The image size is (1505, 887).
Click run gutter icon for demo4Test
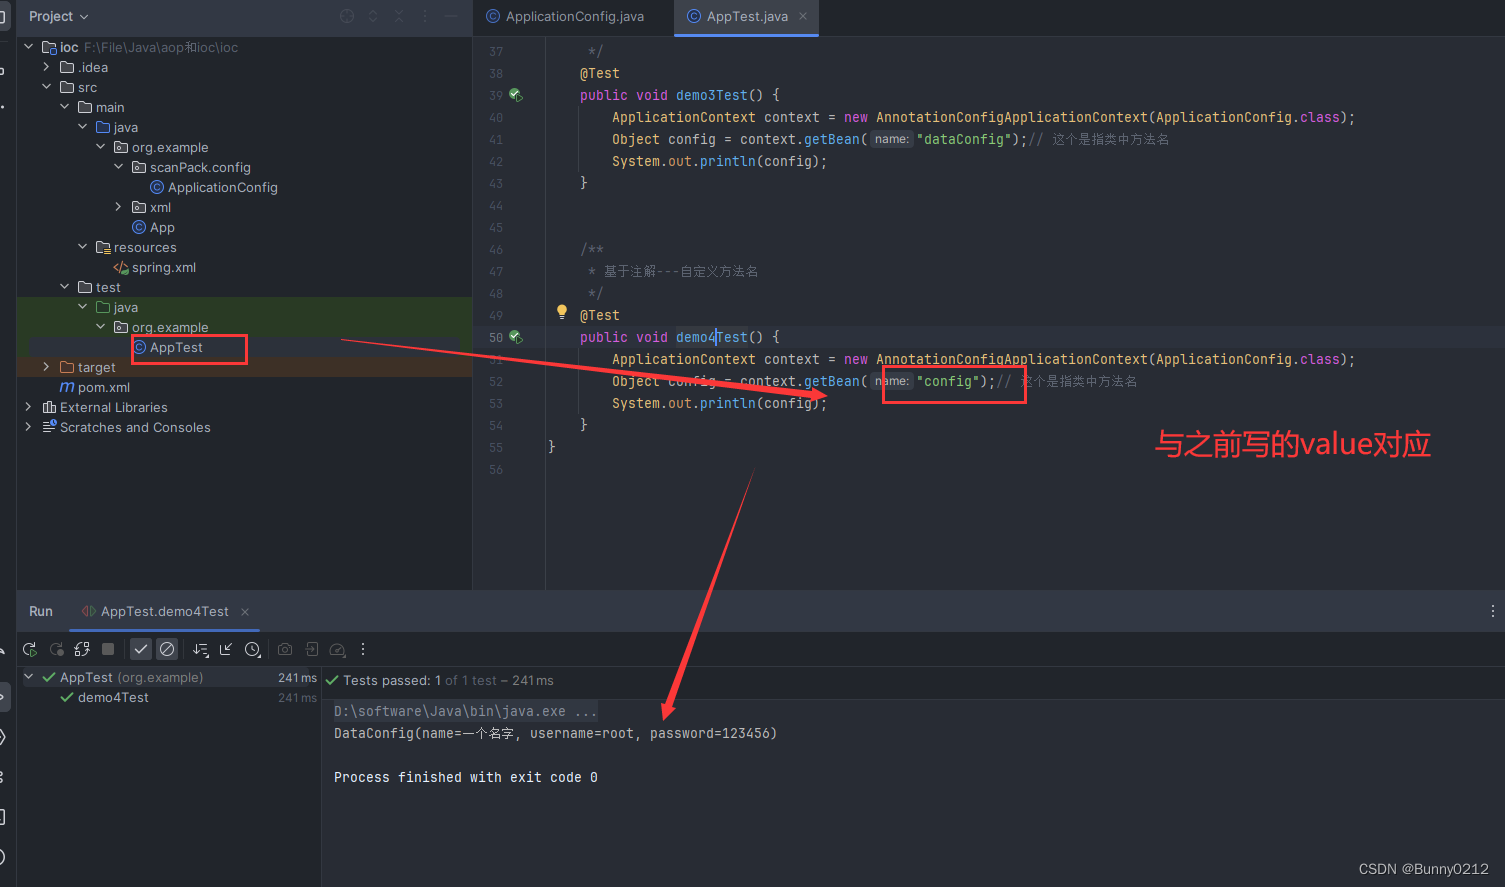[x=516, y=337]
